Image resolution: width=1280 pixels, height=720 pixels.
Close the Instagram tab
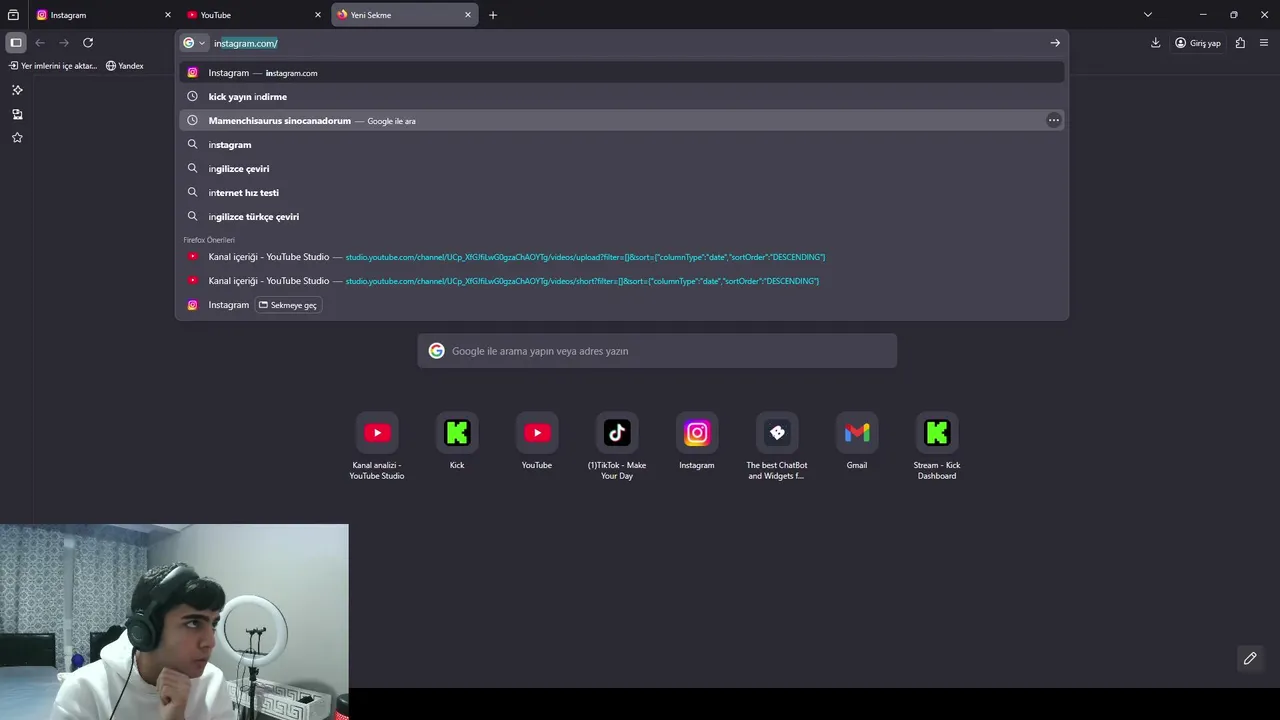(x=168, y=15)
